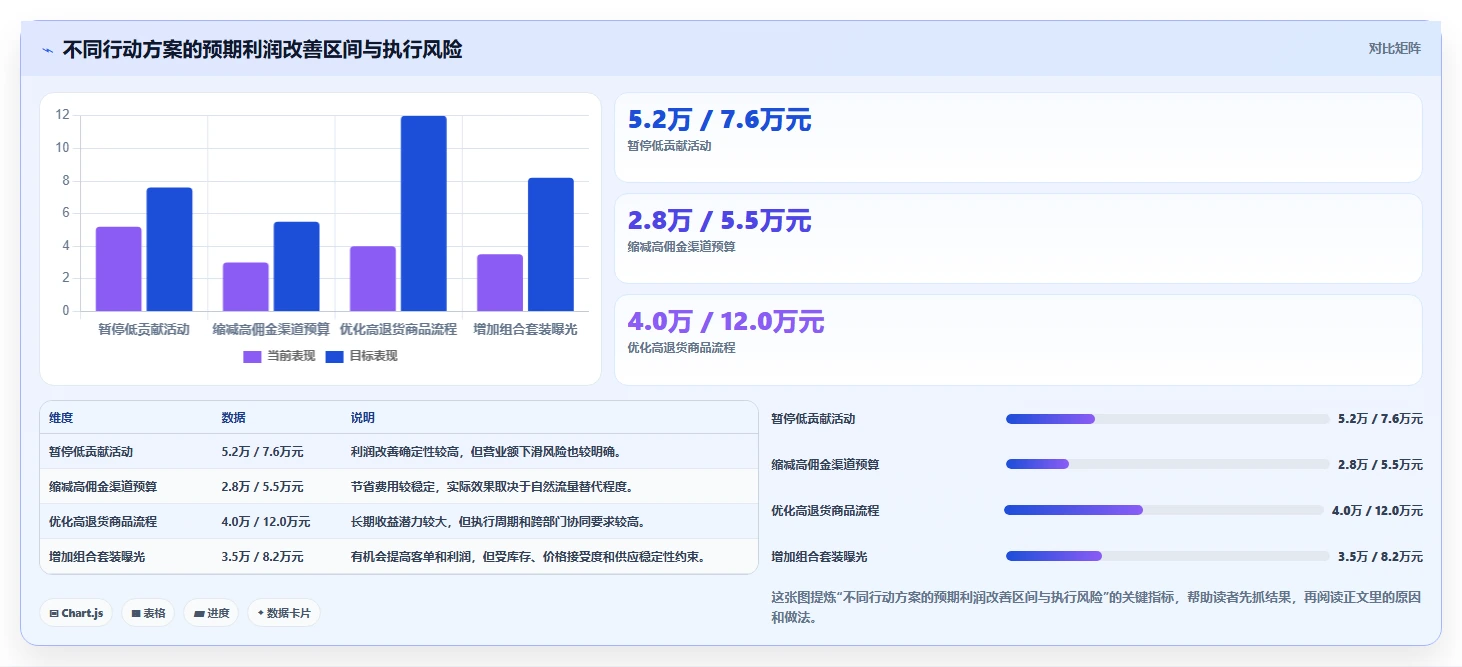
Task: Click the chart x-axis label 增加组合套装曝光
Action: (x=525, y=329)
